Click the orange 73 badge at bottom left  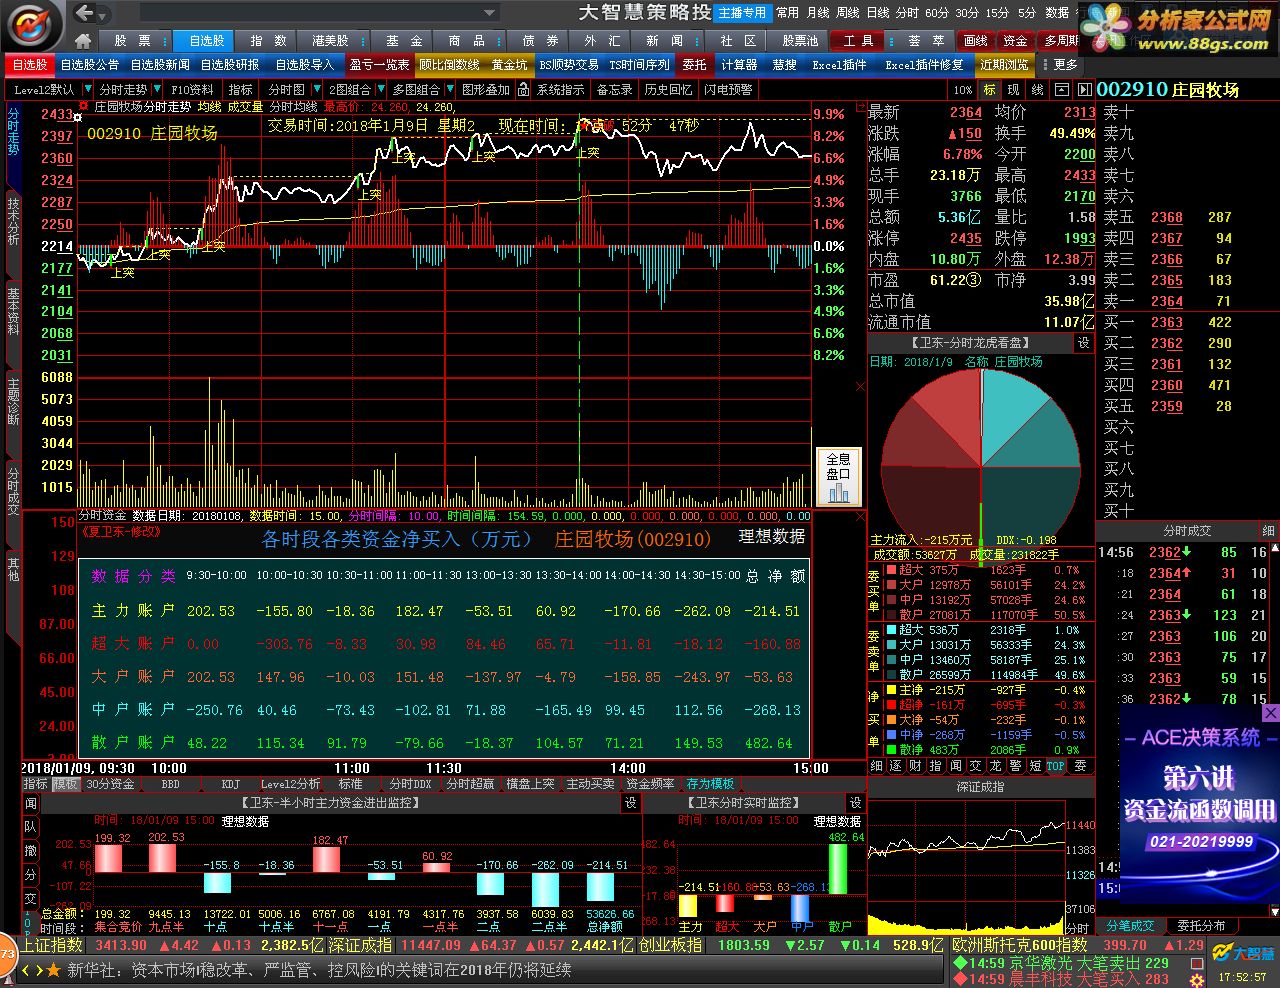pyautogui.click(x=7, y=953)
